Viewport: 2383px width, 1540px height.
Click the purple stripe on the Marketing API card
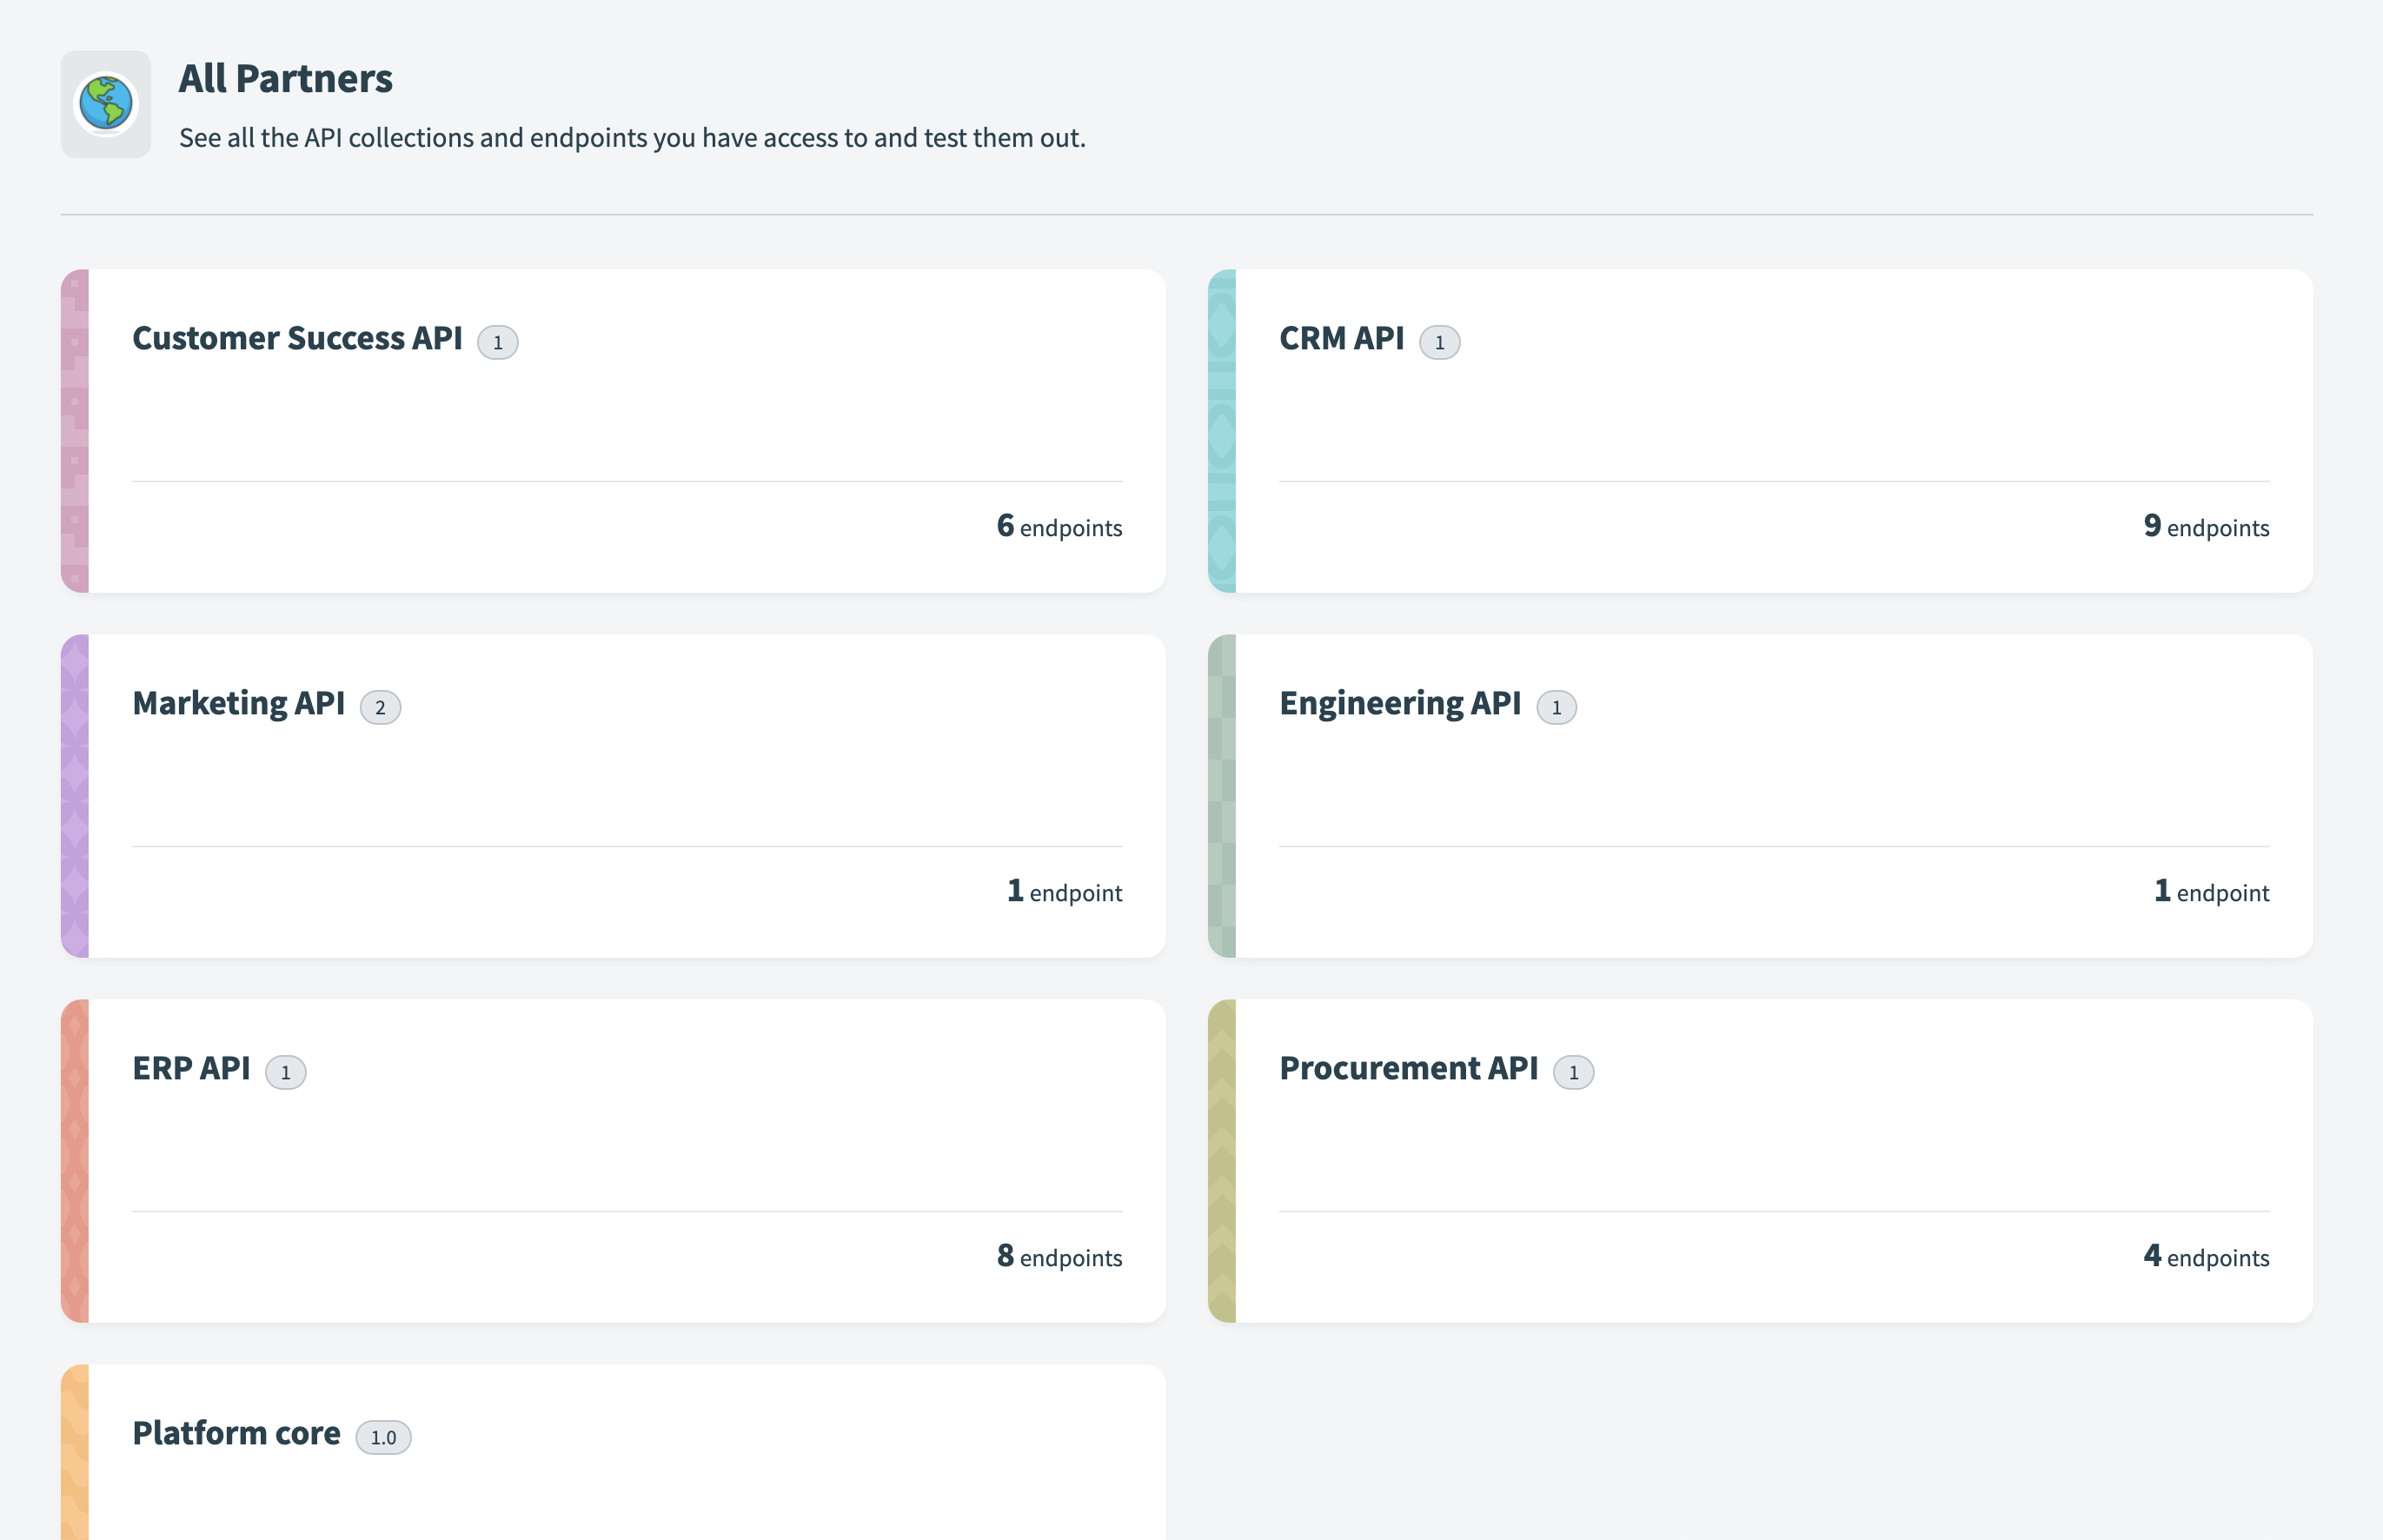(x=74, y=796)
